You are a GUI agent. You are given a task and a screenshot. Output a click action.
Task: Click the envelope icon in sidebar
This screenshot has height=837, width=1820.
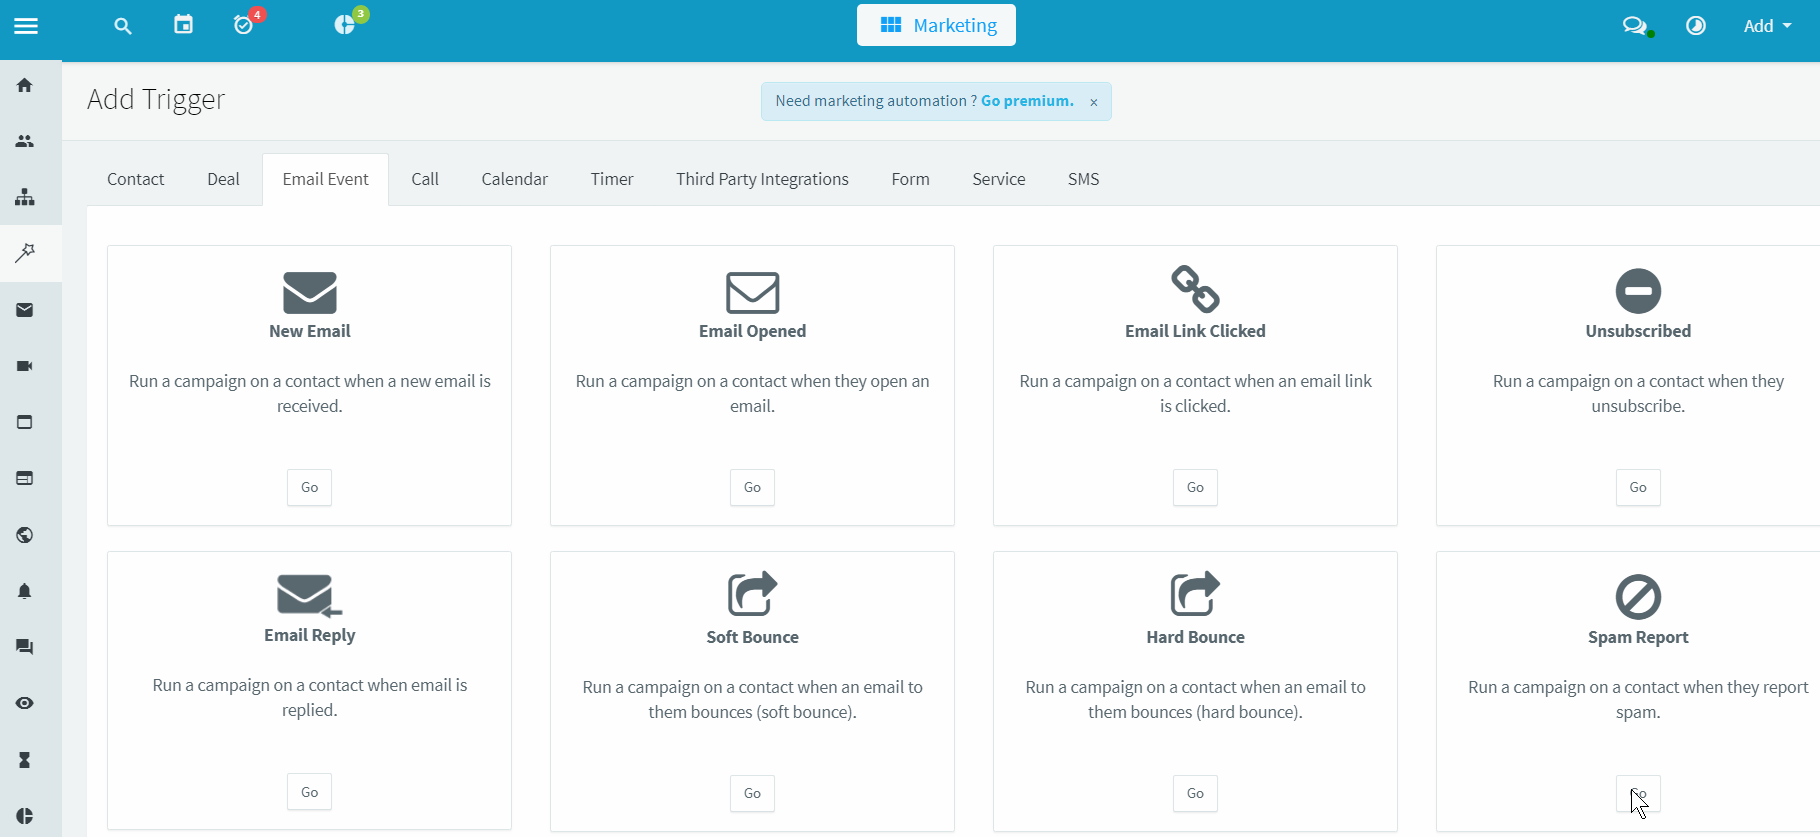point(25,310)
